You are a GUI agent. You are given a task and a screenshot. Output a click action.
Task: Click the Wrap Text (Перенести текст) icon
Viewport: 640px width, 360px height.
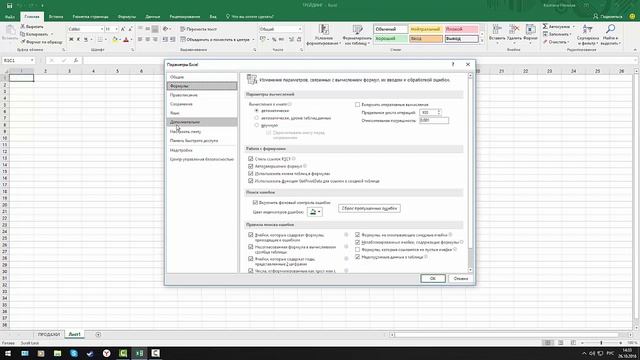pos(183,29)
